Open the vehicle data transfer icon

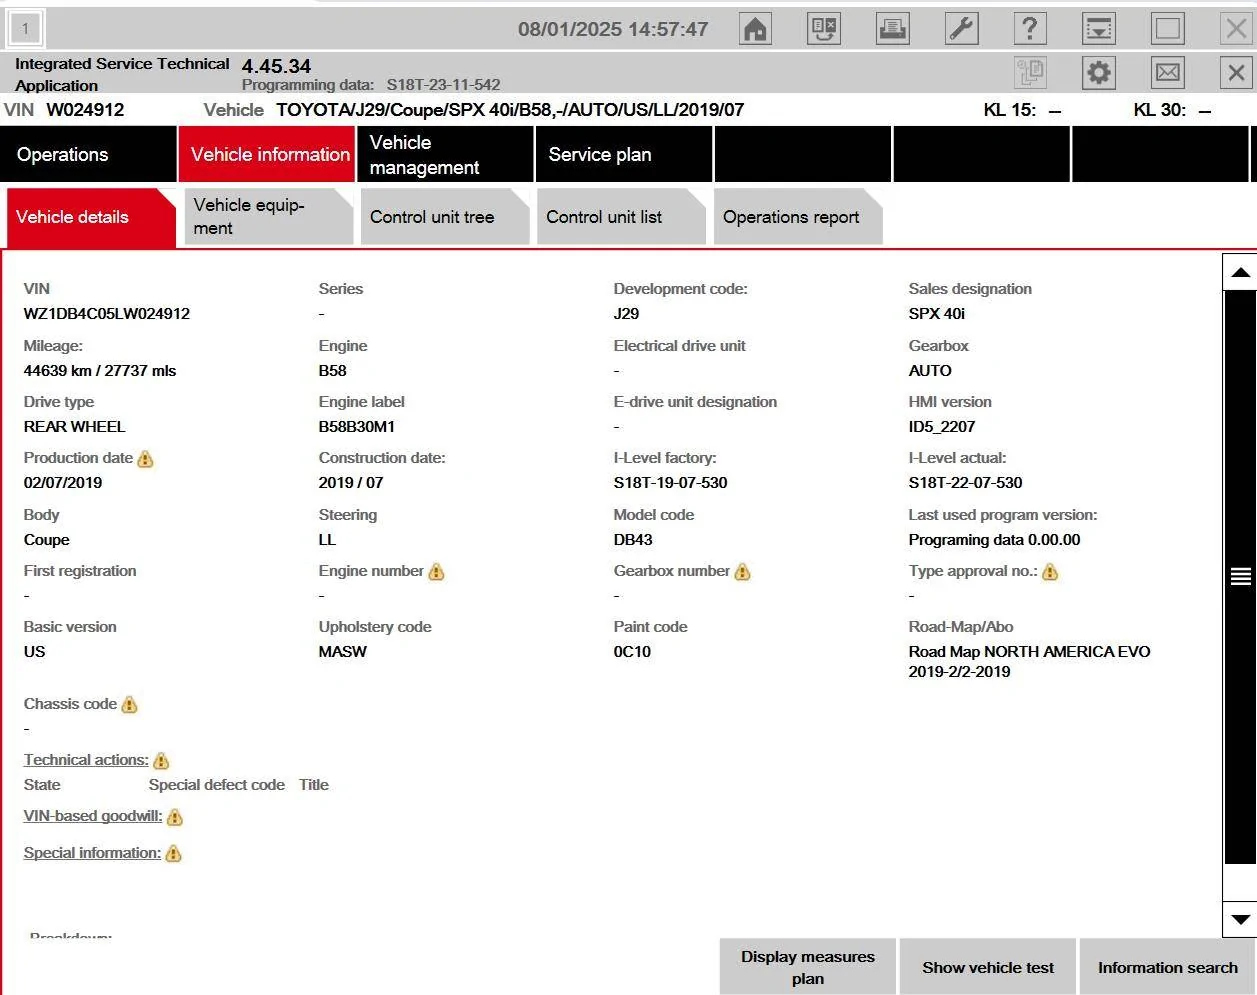tap(824, 28)
